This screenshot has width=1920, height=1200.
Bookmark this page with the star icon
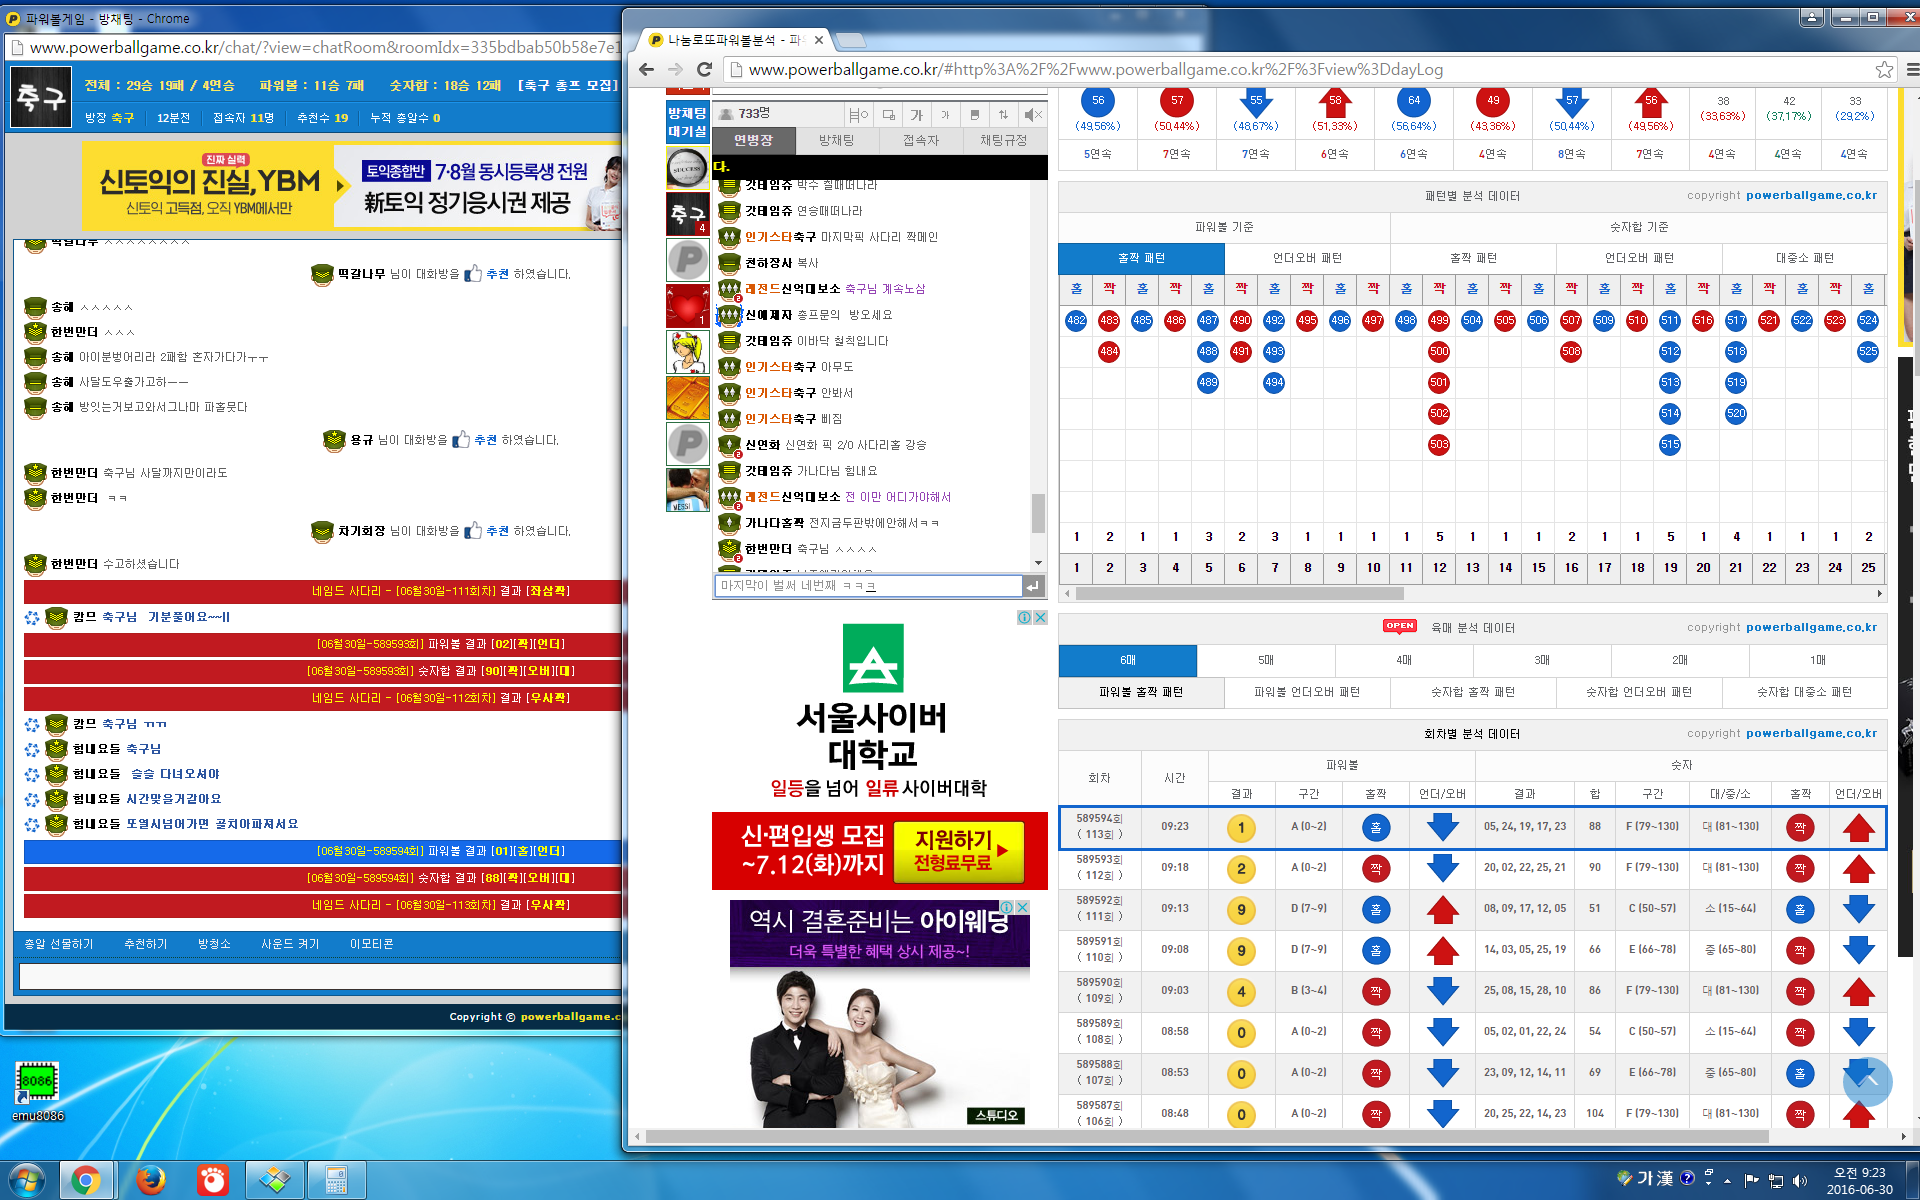pos(1884,69)
